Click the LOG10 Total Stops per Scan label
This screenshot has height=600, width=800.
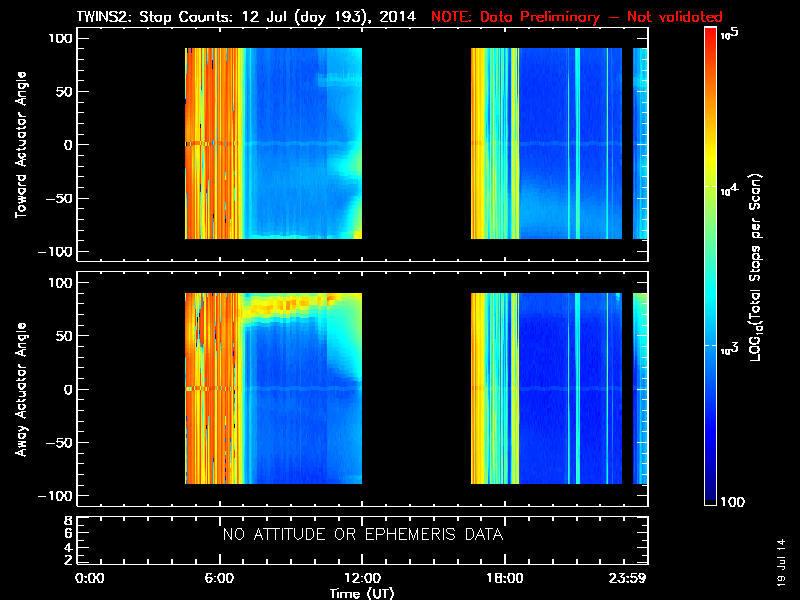[756, 267]
